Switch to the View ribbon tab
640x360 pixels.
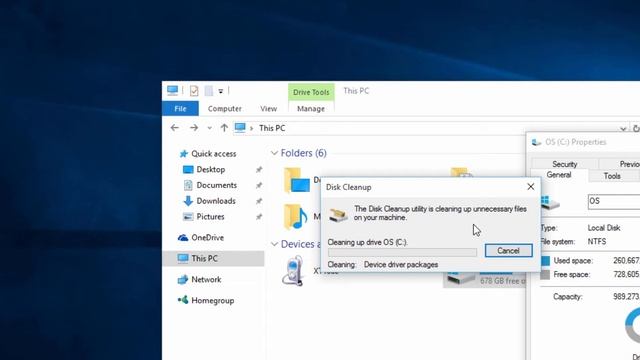pos(269,109)
